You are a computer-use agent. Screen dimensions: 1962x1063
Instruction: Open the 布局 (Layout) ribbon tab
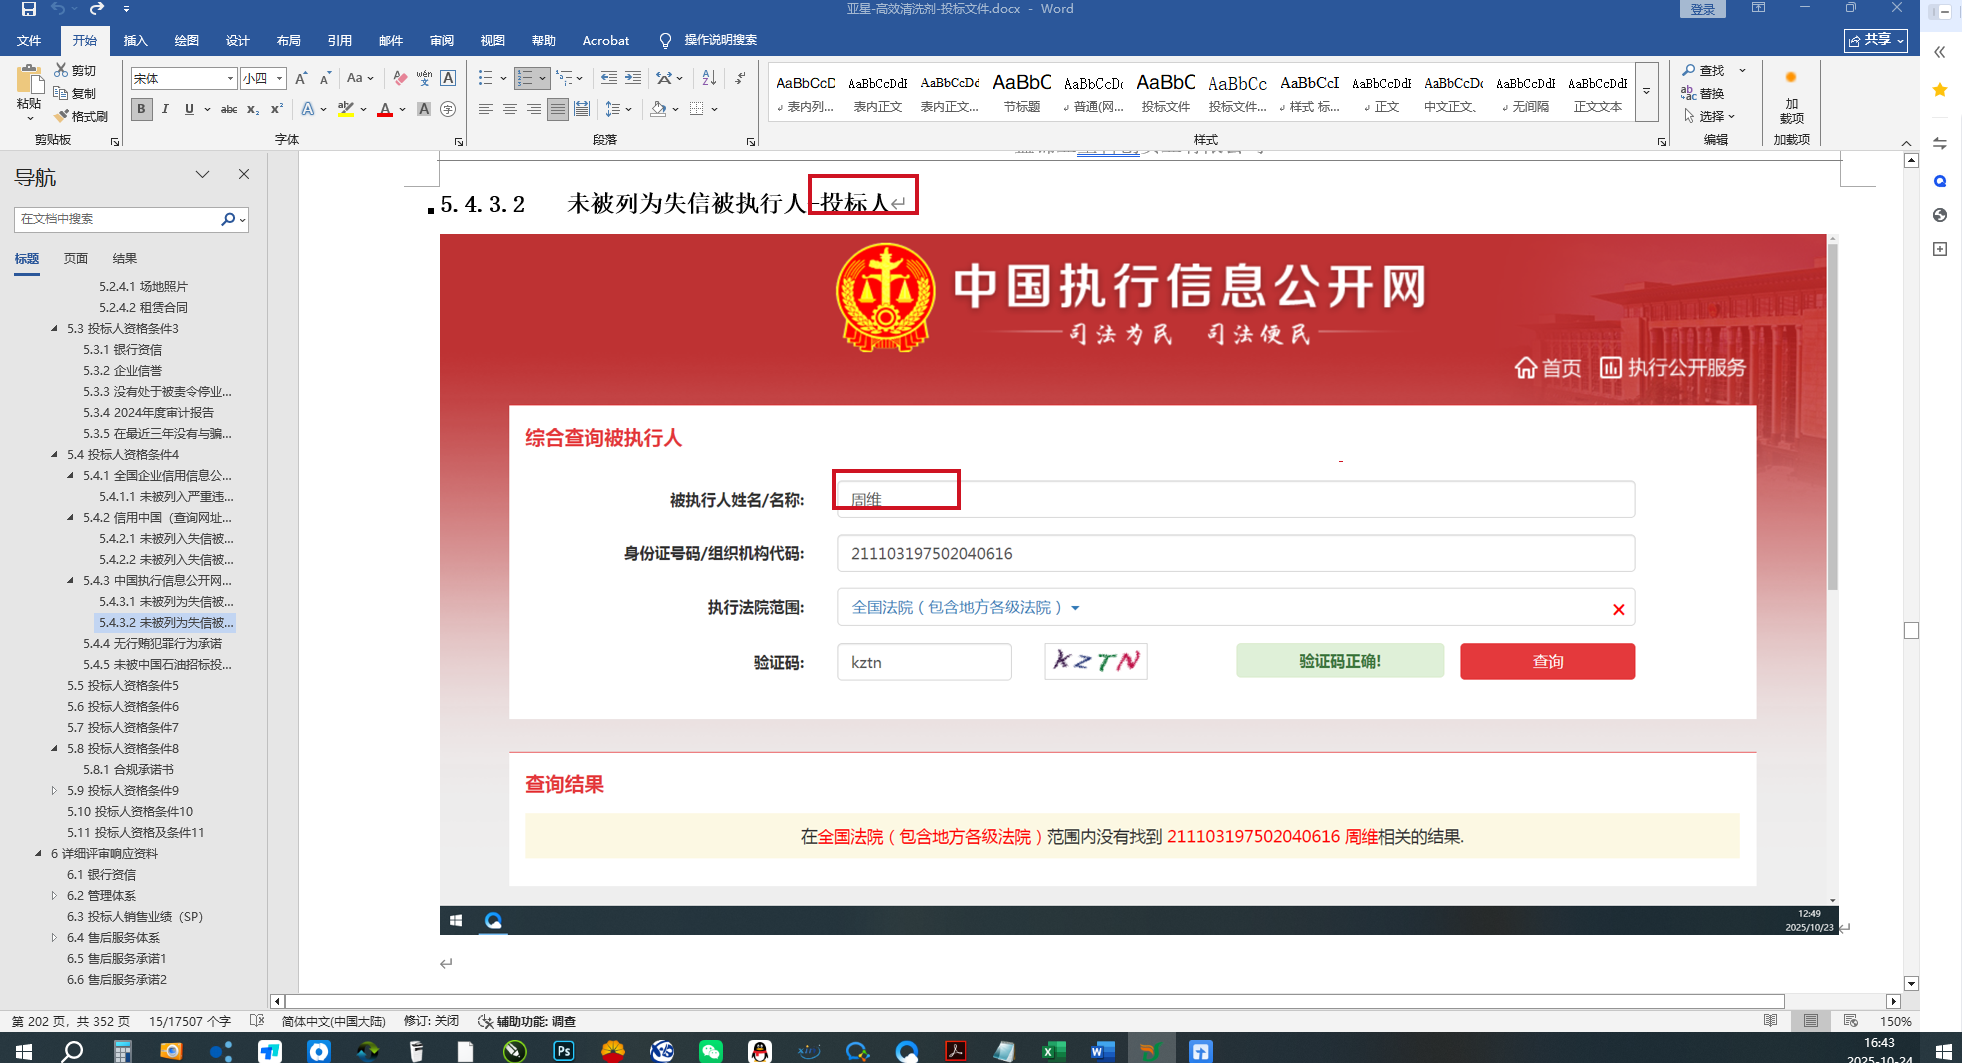point(288,40)
